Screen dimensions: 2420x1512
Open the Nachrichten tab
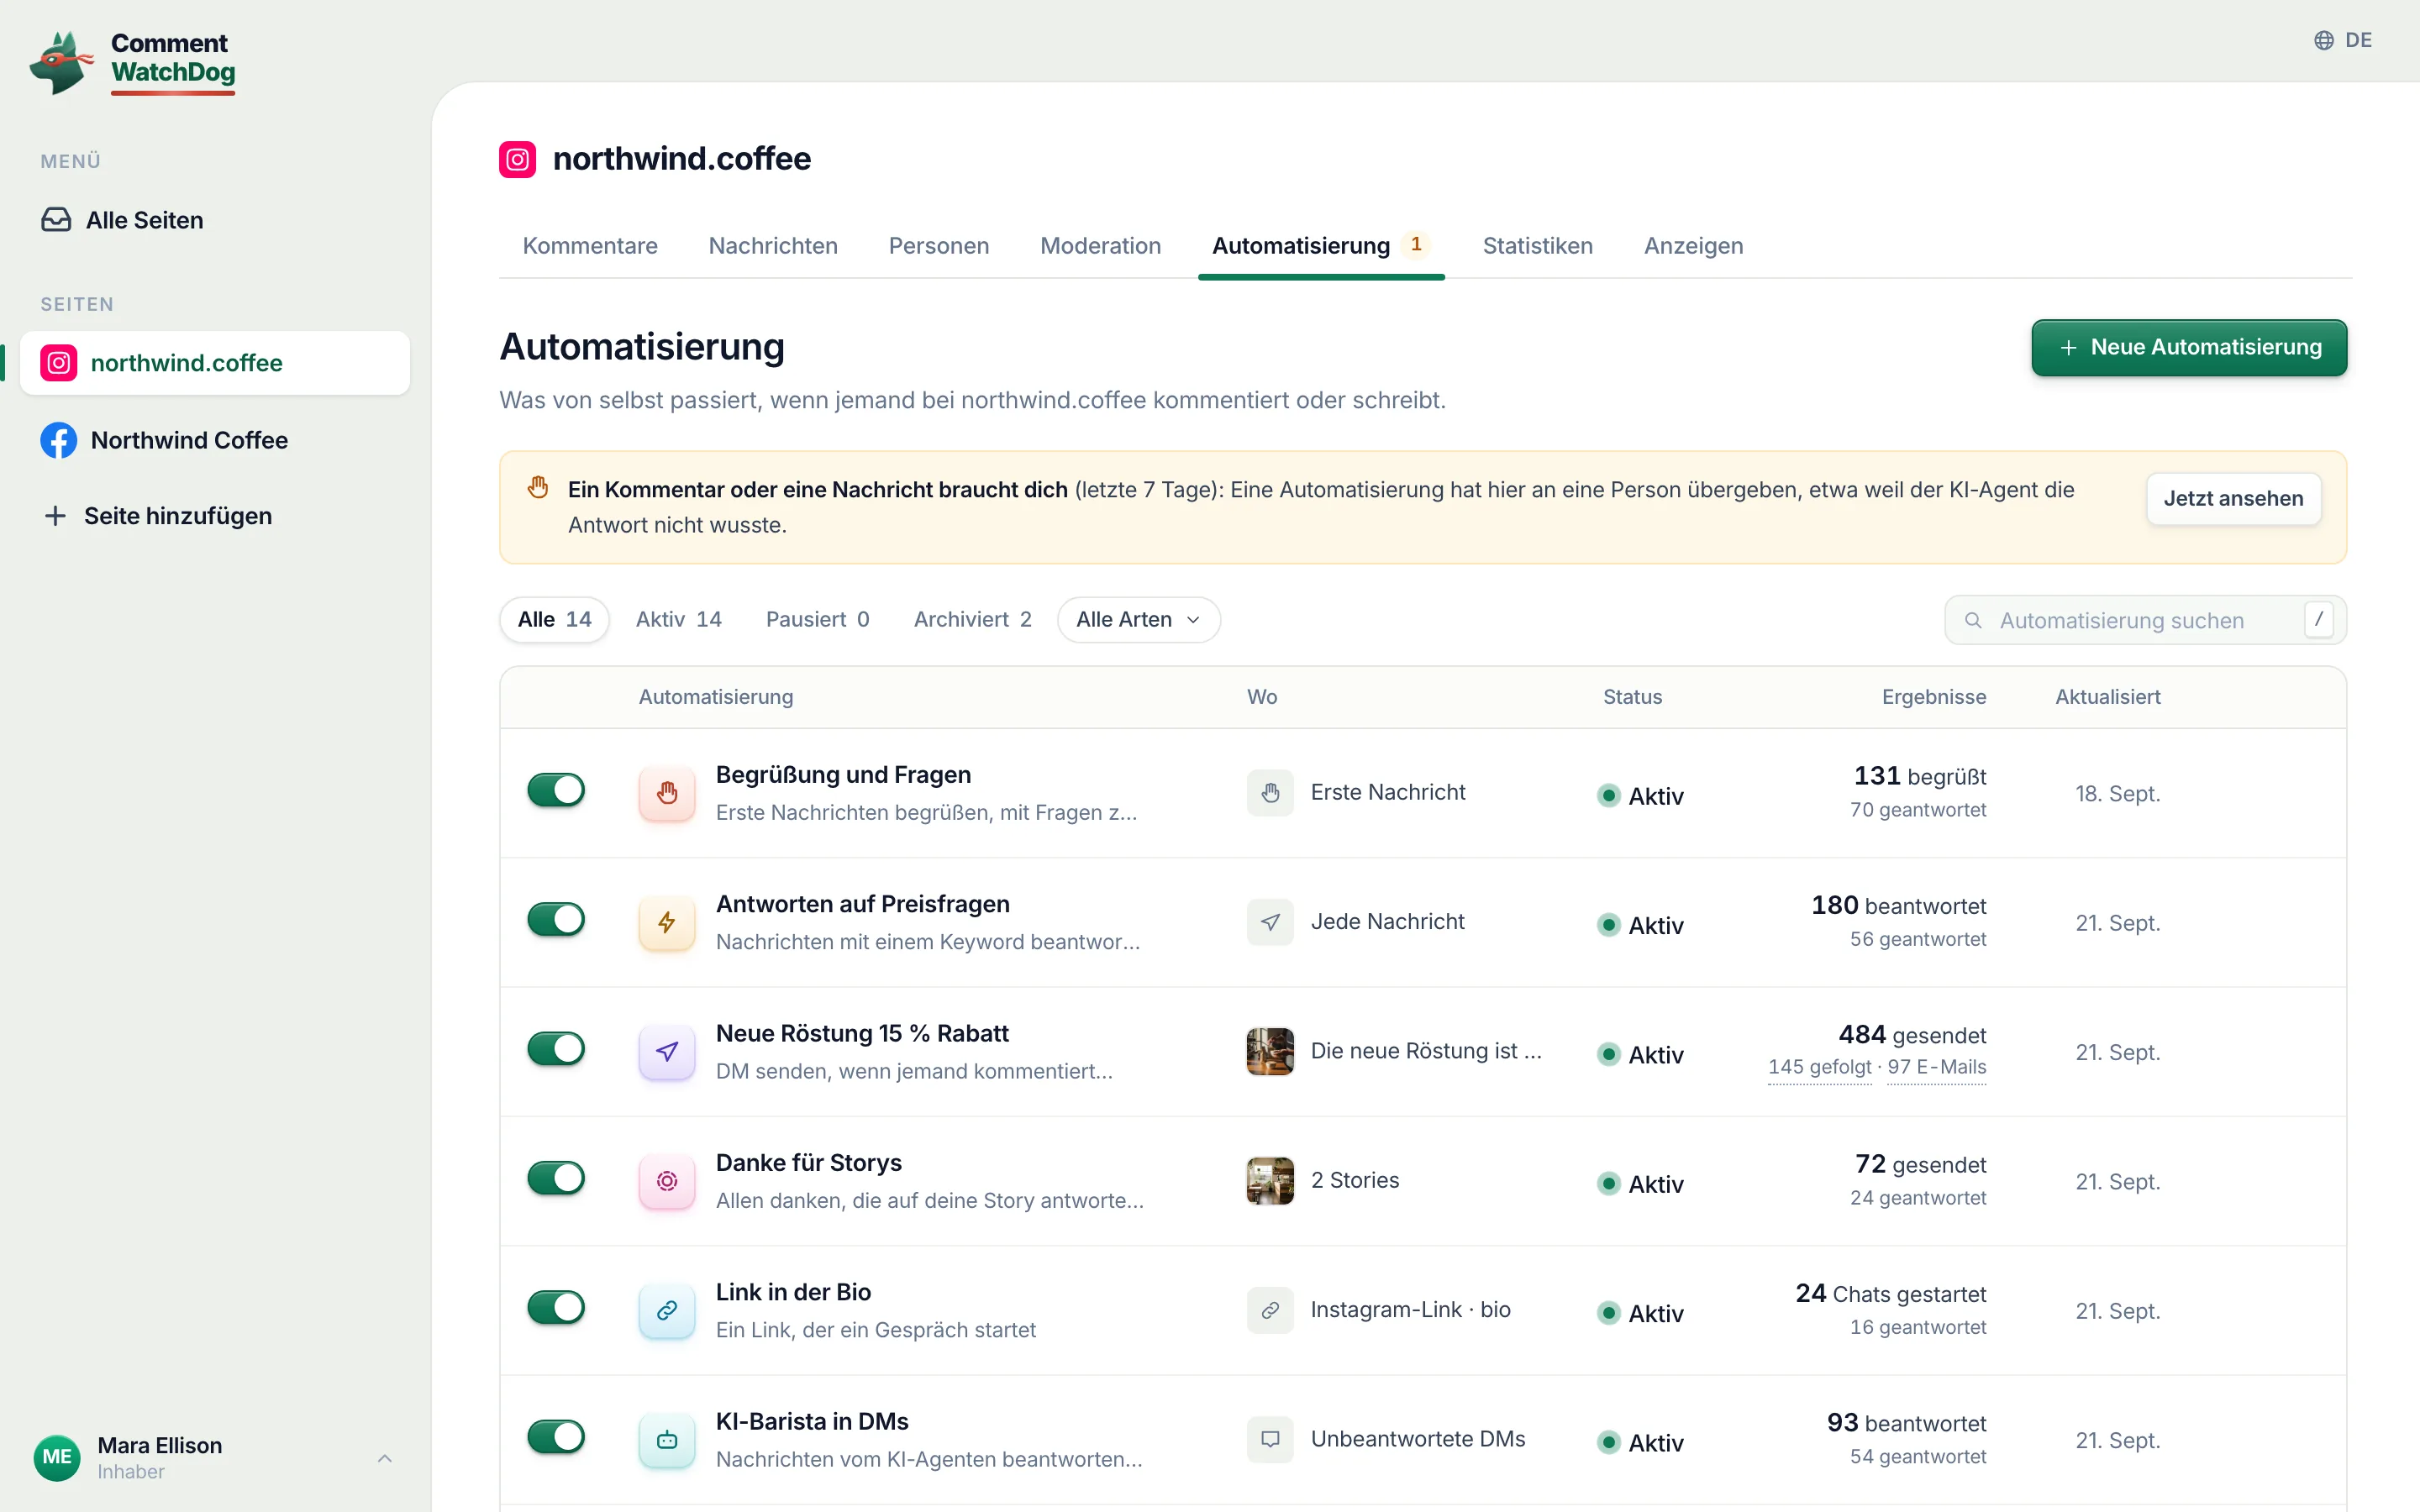773,246
